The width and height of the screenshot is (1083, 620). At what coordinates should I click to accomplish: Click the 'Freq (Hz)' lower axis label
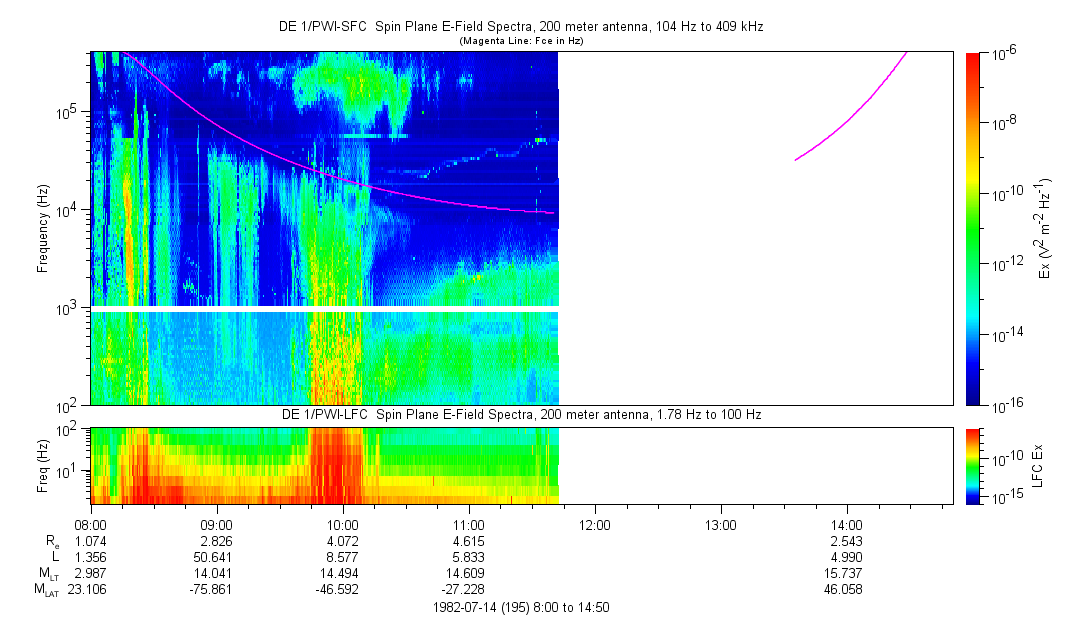point(43,465)
